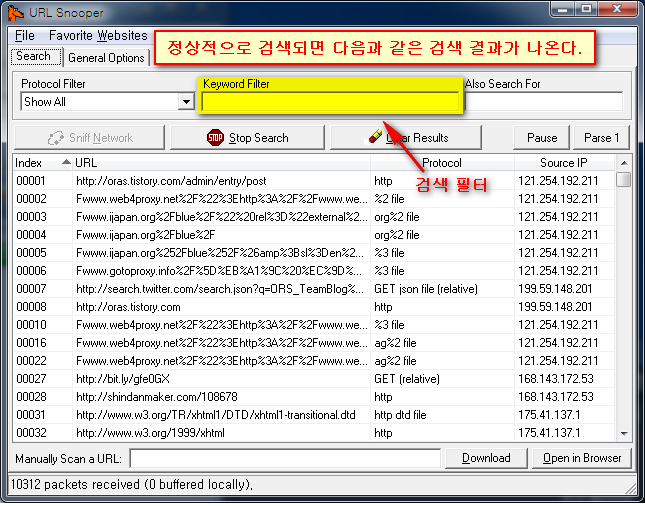Click the Stop Search button
Screen dimensions: 645x506
[247, 137]
